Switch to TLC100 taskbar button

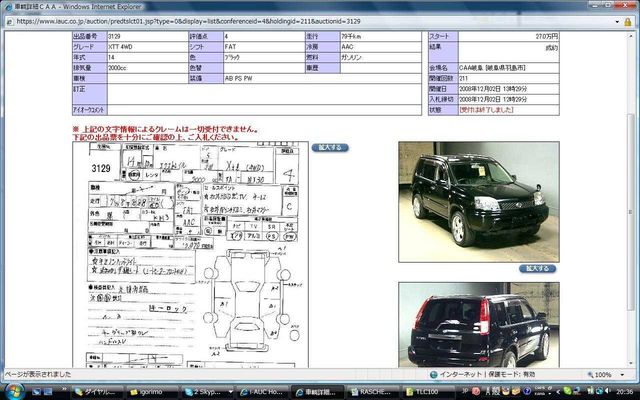pos(429,392)
